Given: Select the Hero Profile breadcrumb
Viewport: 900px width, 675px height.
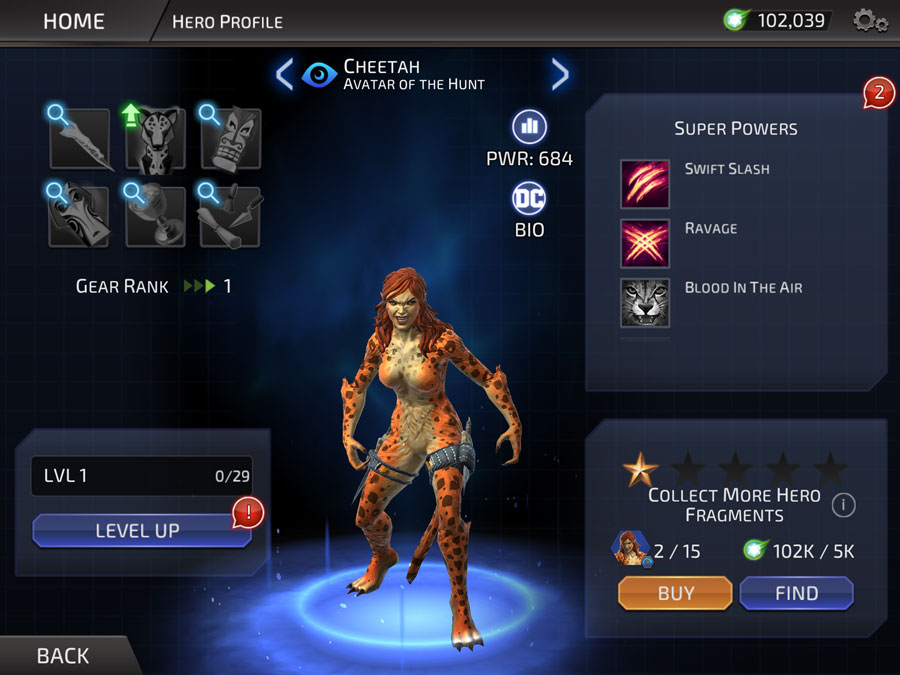Looking at the screenshot, I should (227, 22).
